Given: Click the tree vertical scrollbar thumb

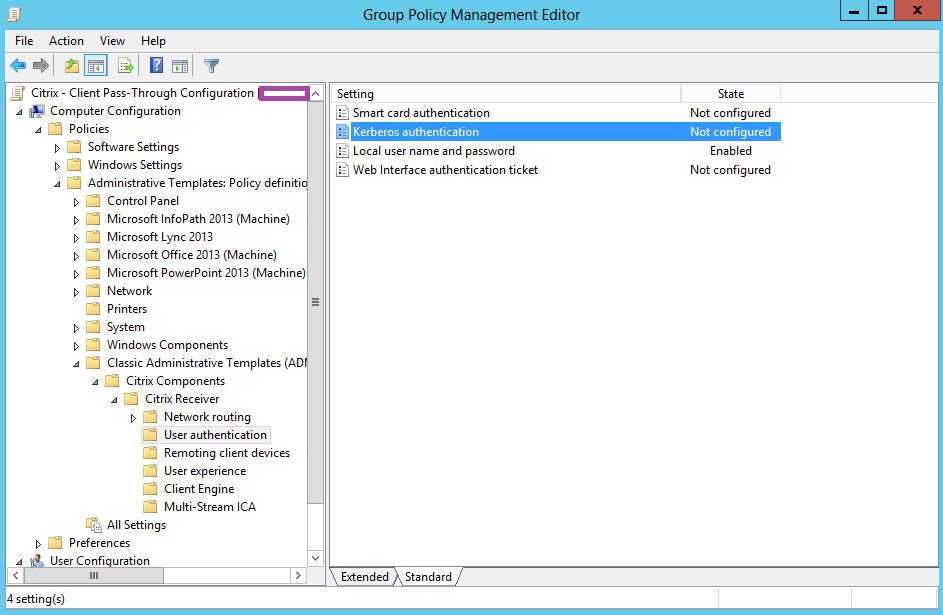Looking at the screenshot, I should (x=315, y=302).
